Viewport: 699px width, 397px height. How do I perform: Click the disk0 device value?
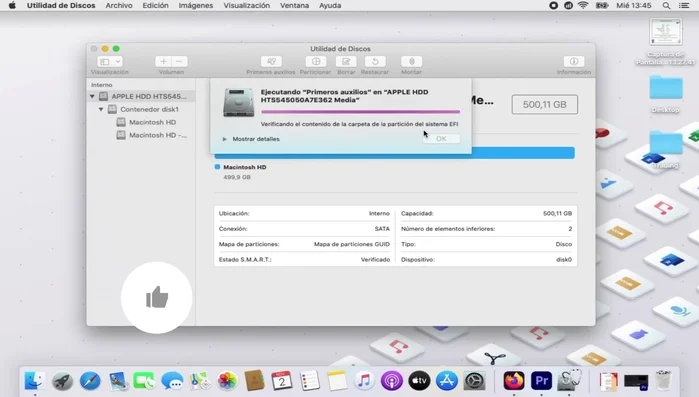coord(564,259)
